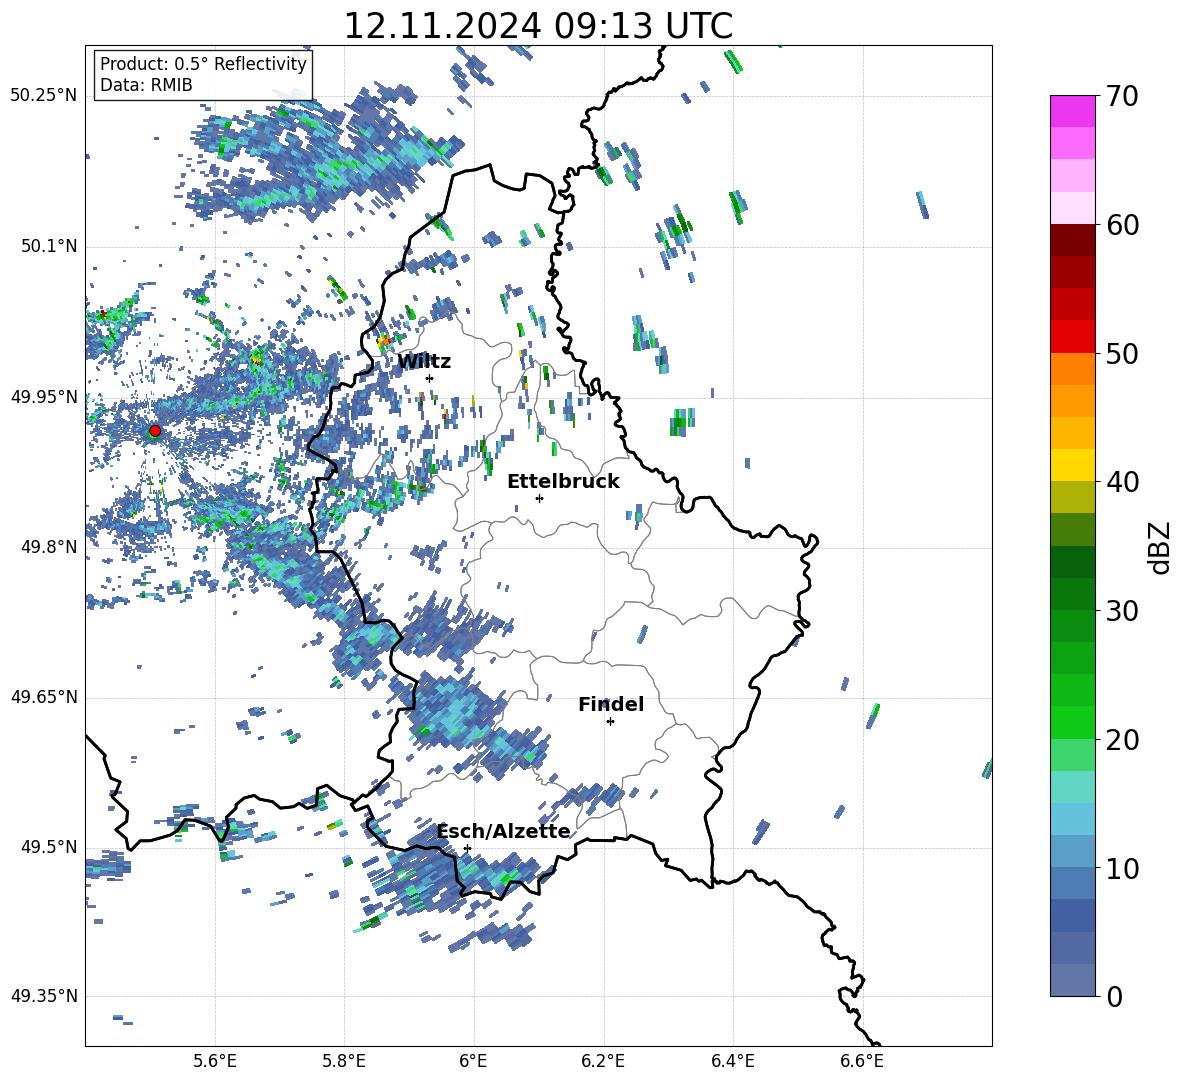Screen dimensions: 1184x1081
Task: Click the 'Data: RMIB' text
Action: [146, 85]
